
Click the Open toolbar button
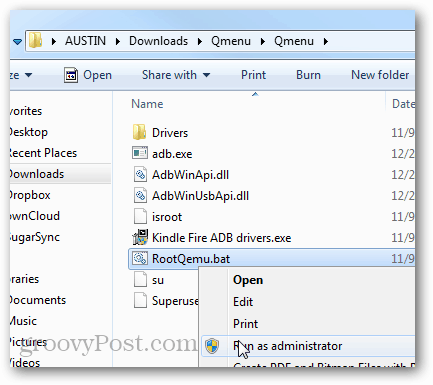pos(88,75)
